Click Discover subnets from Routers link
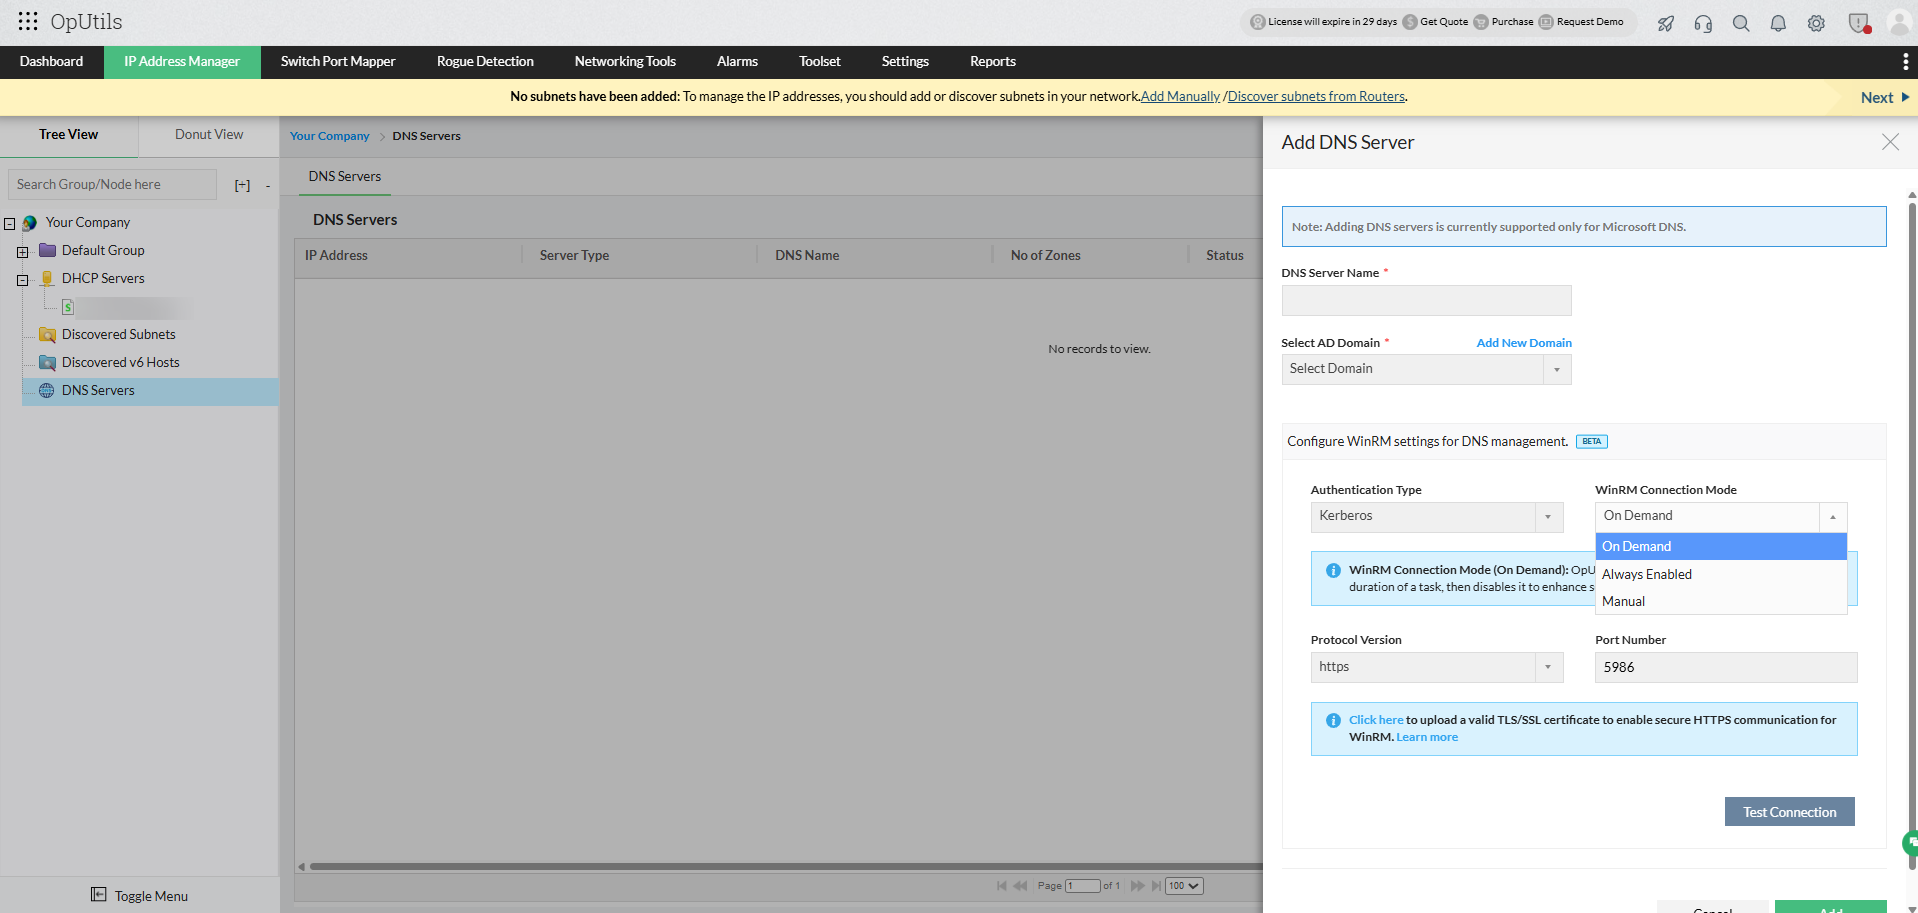 (1316, 97)
